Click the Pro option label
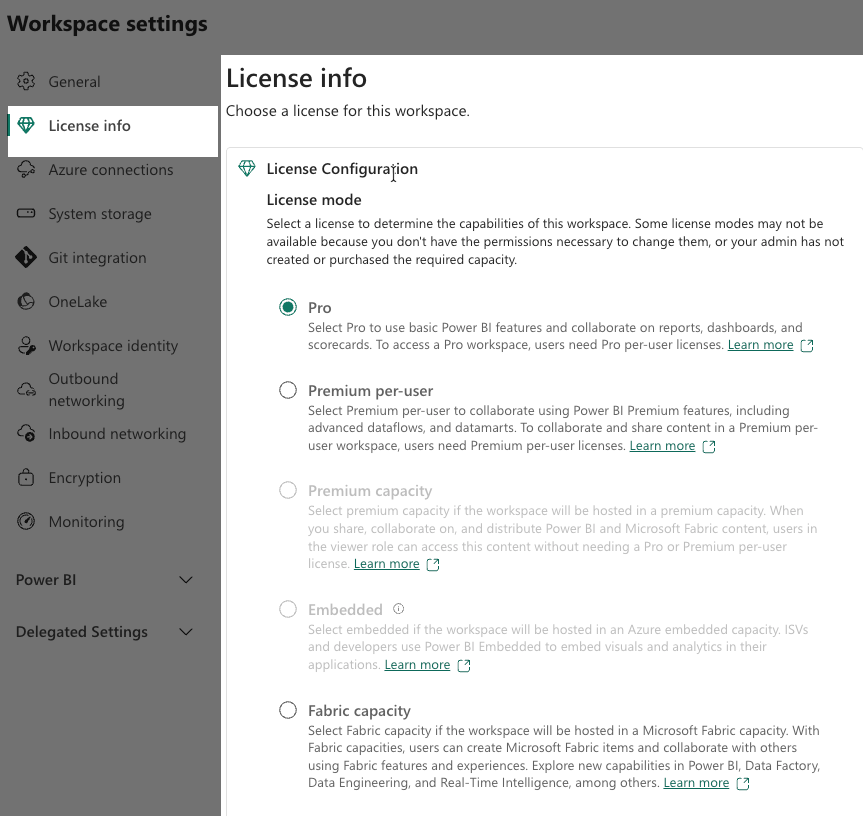 (x=320, y=308)
